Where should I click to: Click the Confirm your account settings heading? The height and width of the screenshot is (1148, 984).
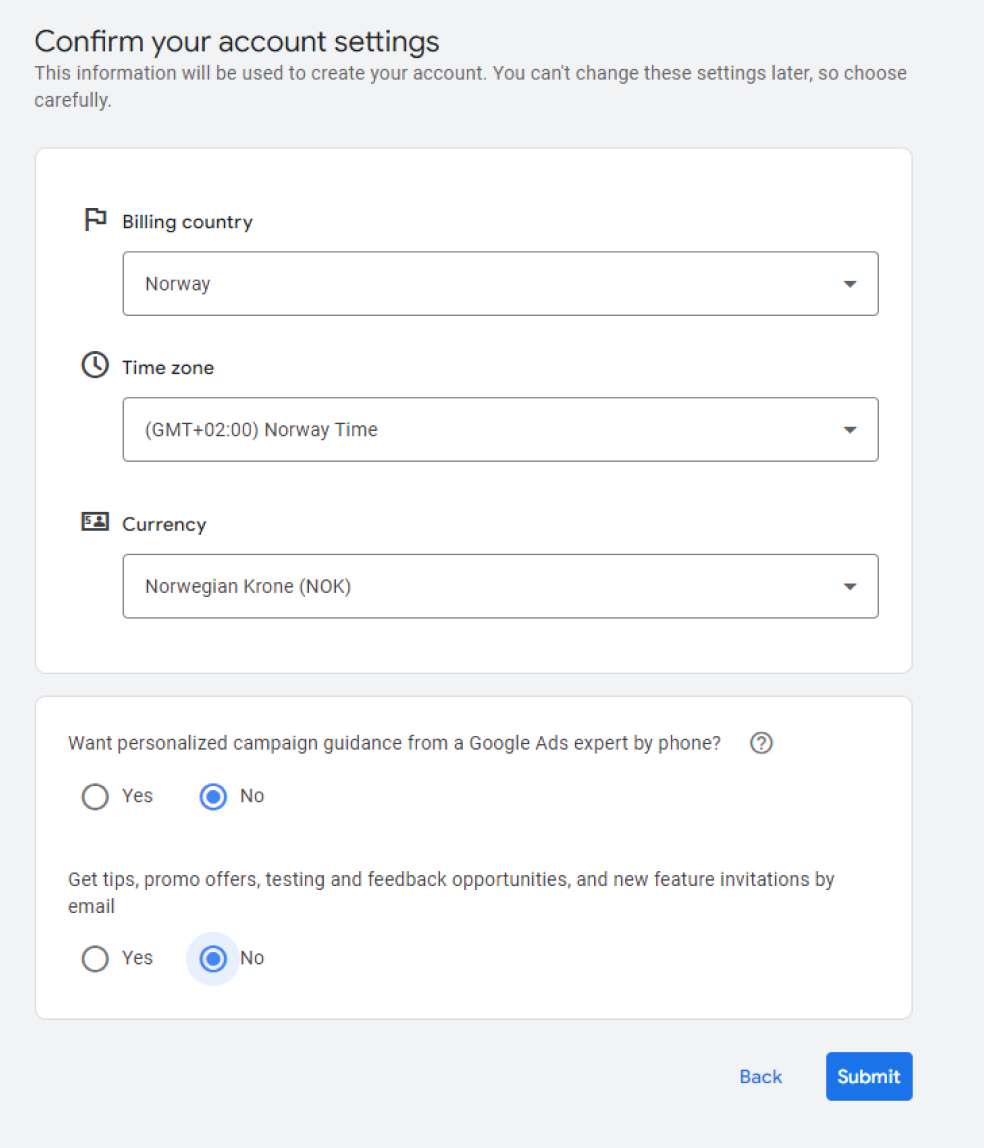click(237, 42)
